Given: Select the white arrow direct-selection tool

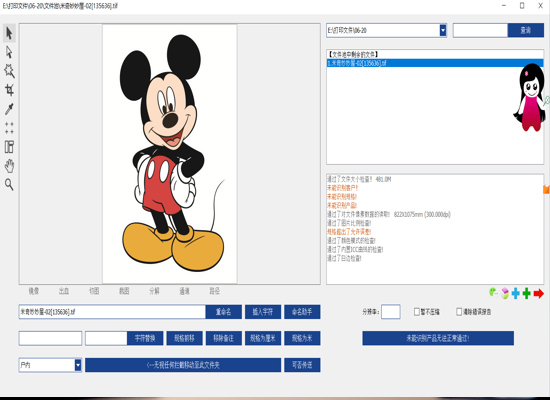Looking at the screenshot, I should point(9,52).
